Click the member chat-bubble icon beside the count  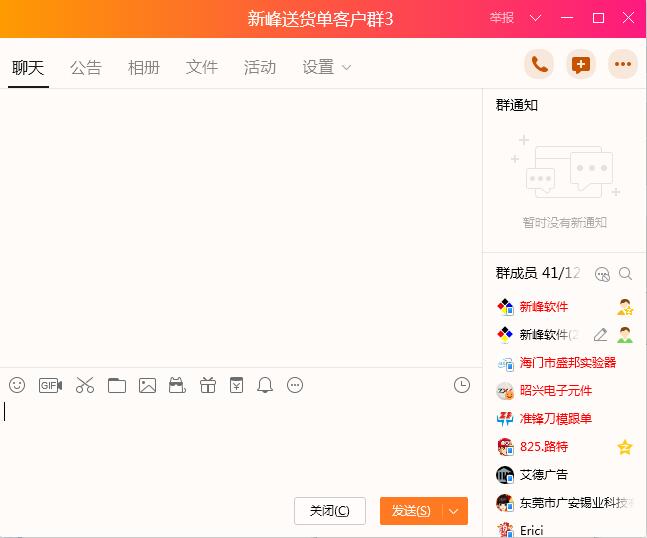click(602, 274)
